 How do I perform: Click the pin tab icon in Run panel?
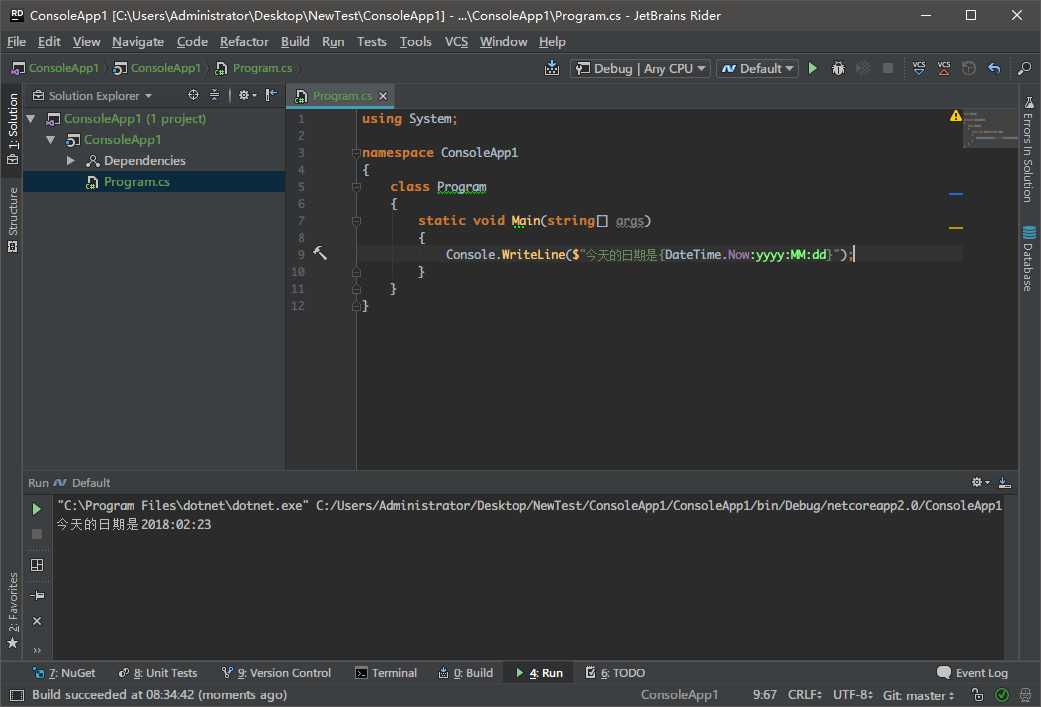coord(37,595)
